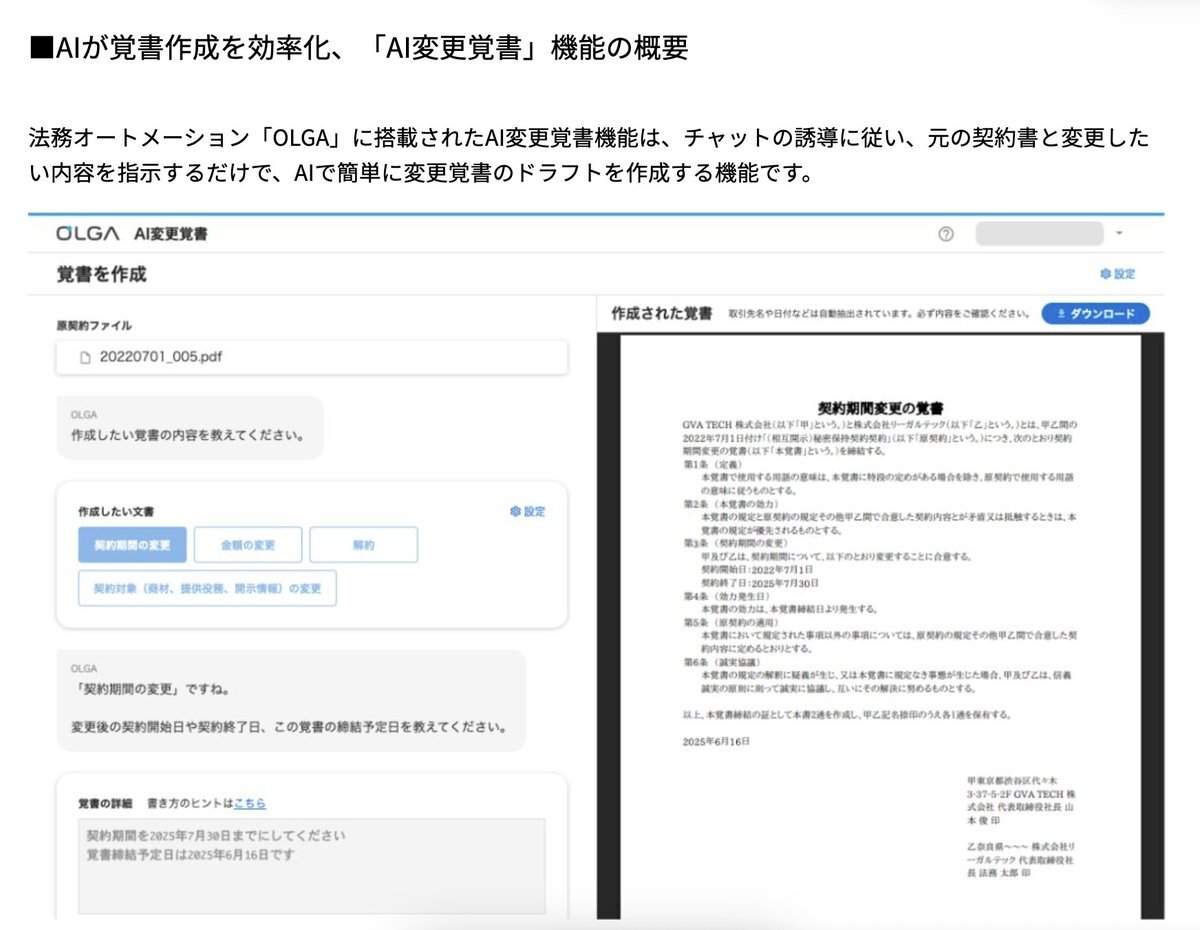Screen dimensions: 1200x930
Task: Click 契約終了日:2025年7月30日 line in document
Action: [760, 582]
